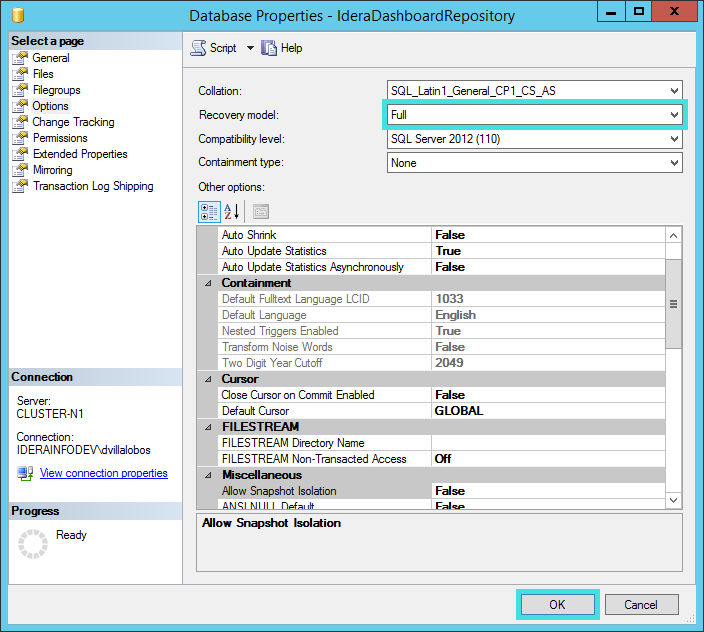Click the Options page icon
The height and width of the screenshot is (632, 704).
click(20, 106)
